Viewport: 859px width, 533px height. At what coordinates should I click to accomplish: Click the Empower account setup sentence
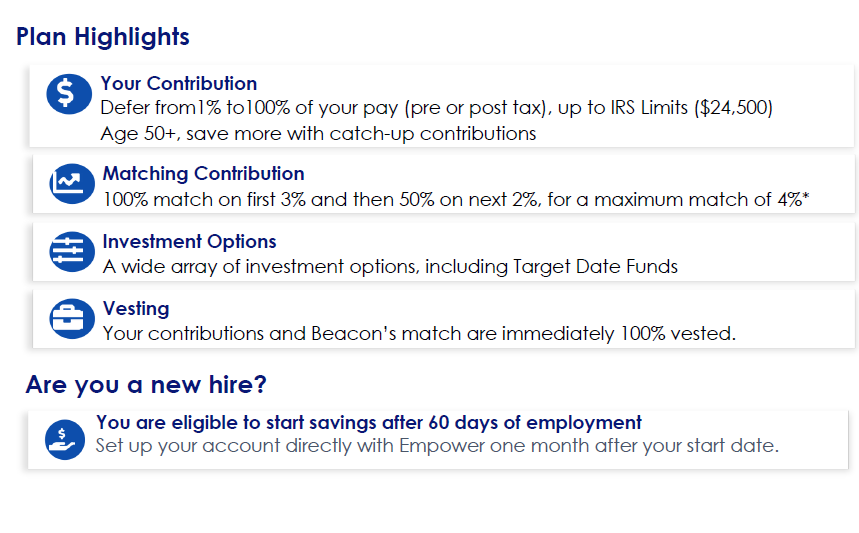437,446
